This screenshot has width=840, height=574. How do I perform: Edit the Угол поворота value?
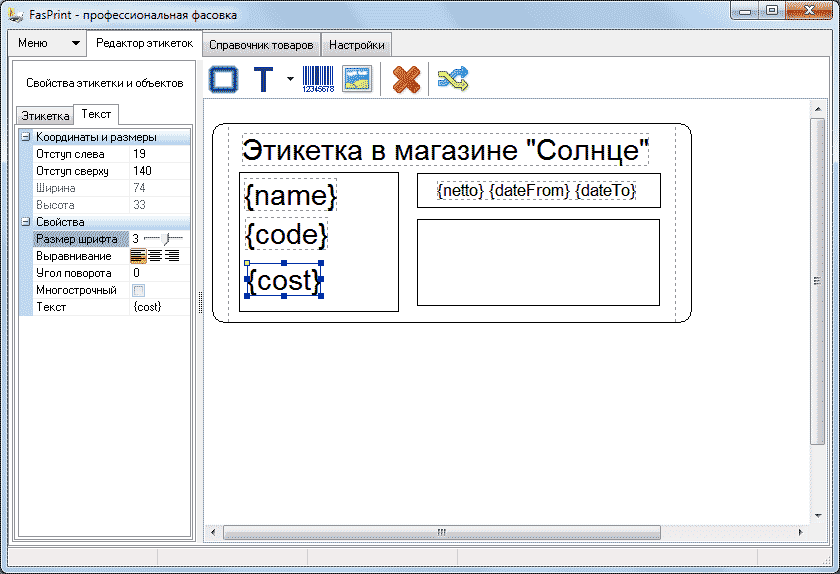[160, 273]
